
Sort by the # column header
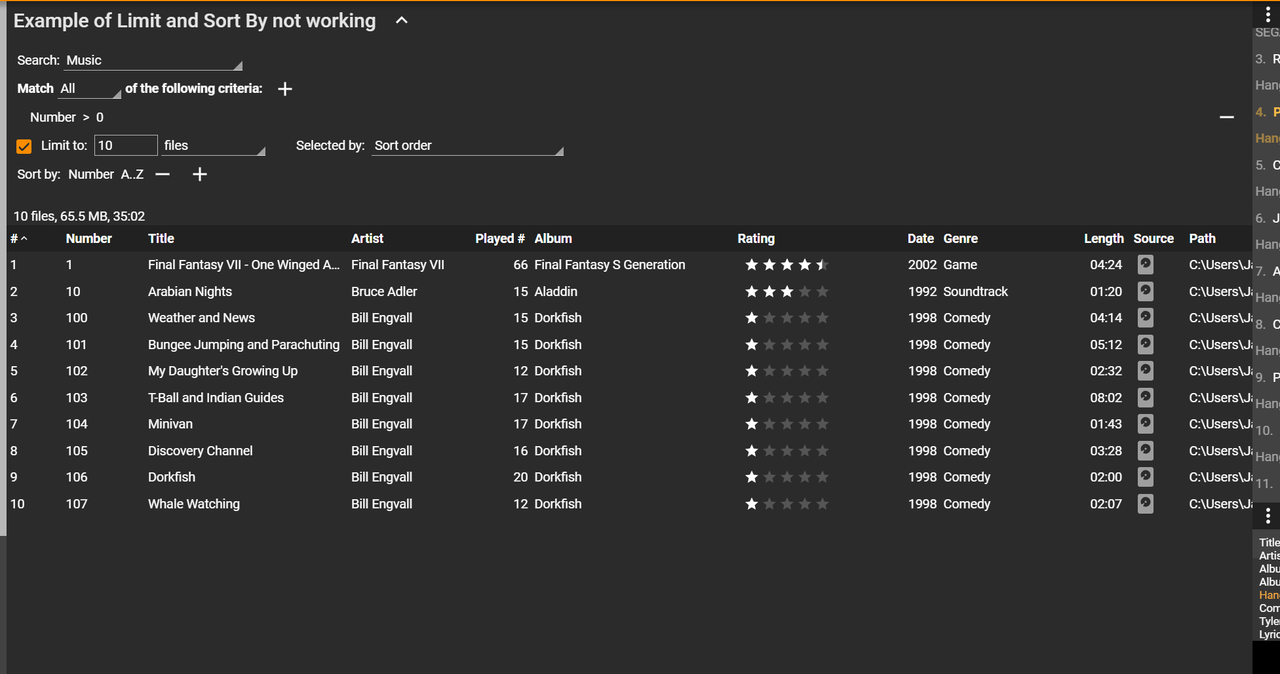coord(19,238)
